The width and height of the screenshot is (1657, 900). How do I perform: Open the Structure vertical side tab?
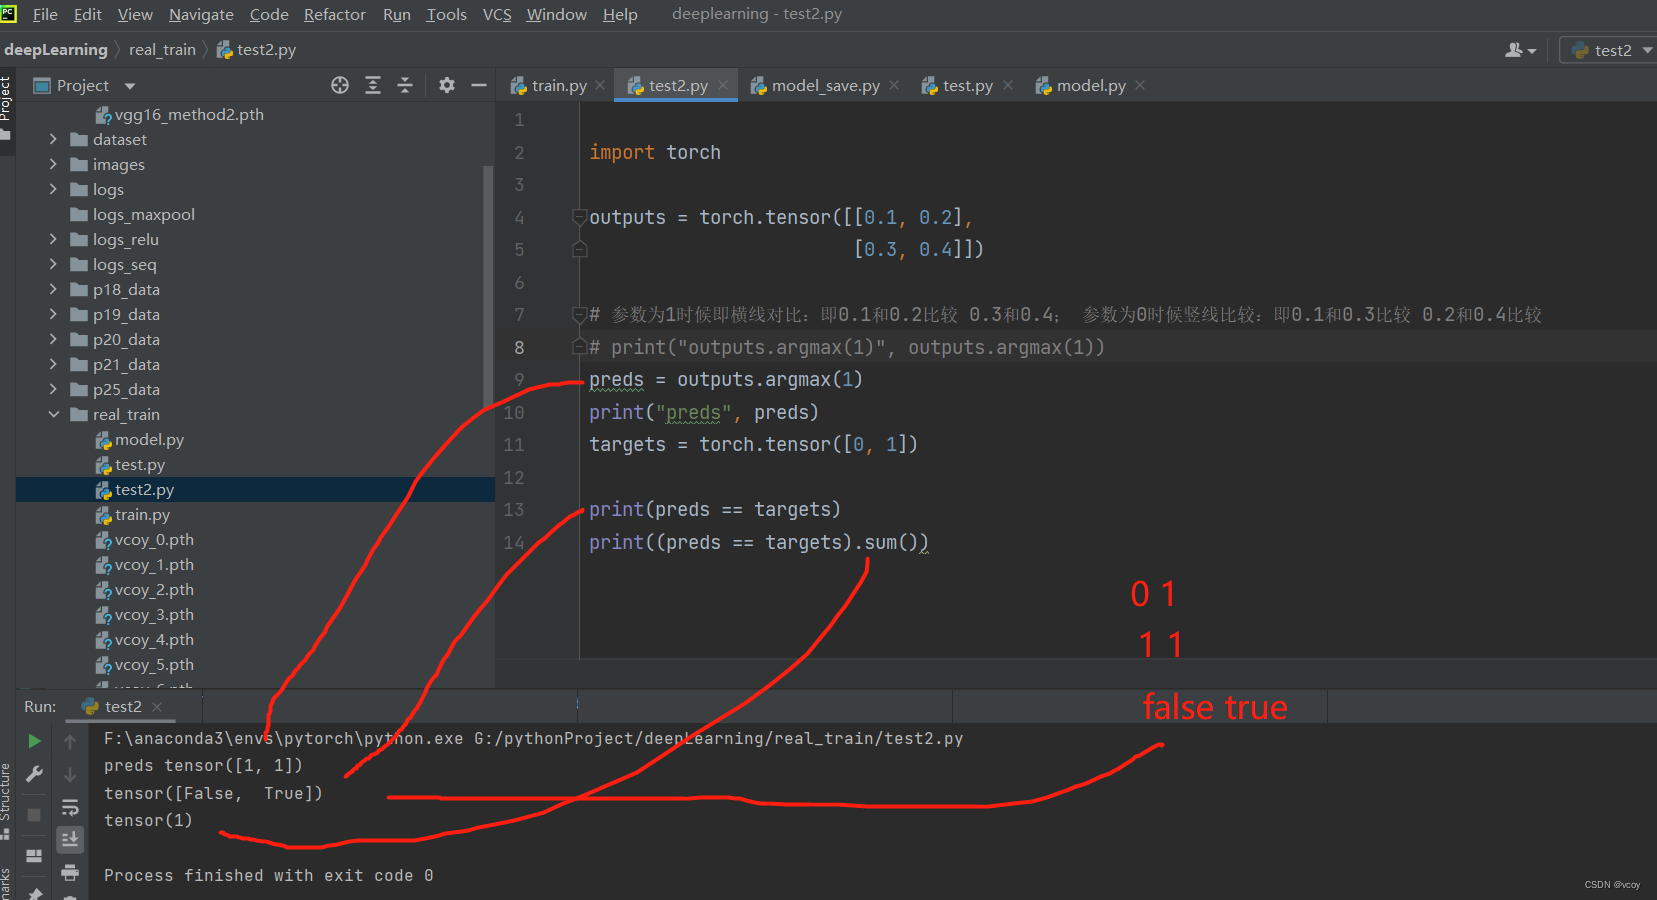(6, 800)
